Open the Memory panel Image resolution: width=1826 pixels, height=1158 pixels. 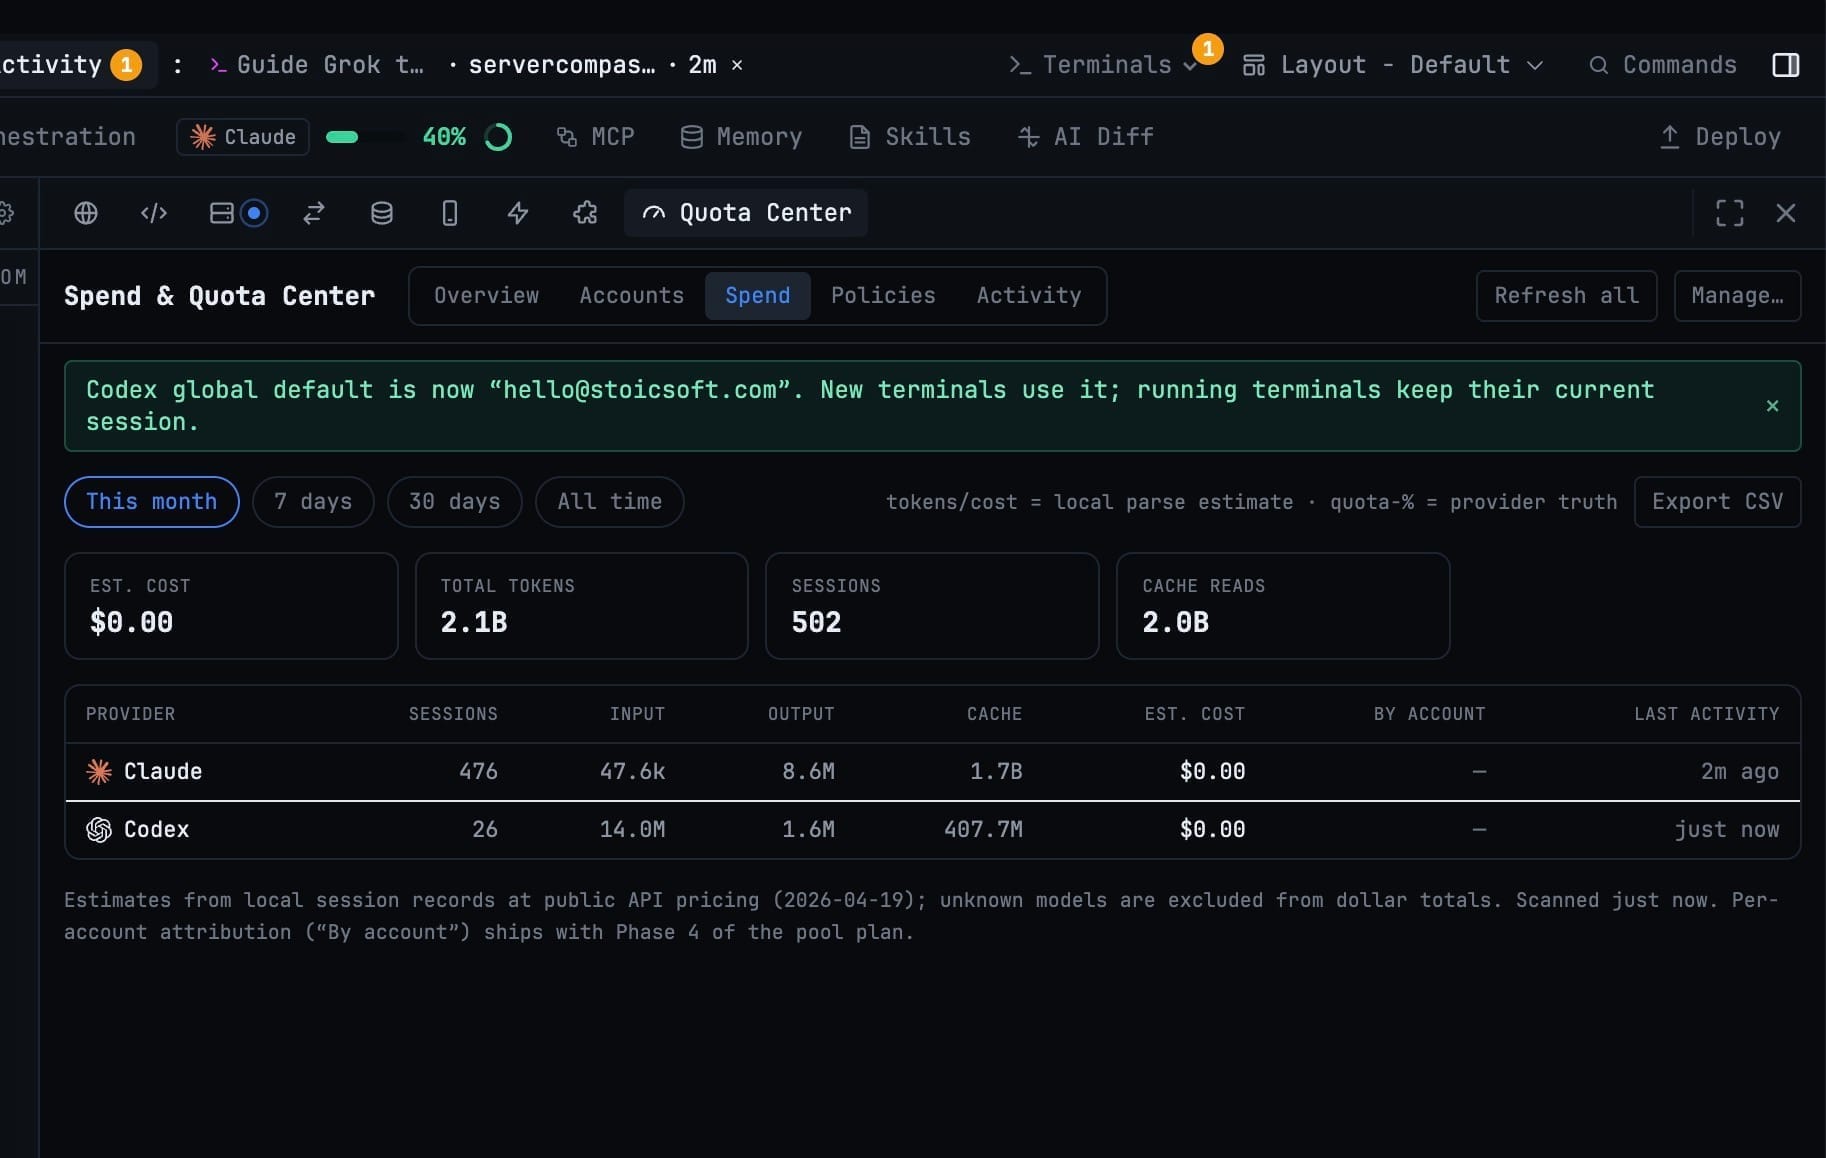(741, 137)
